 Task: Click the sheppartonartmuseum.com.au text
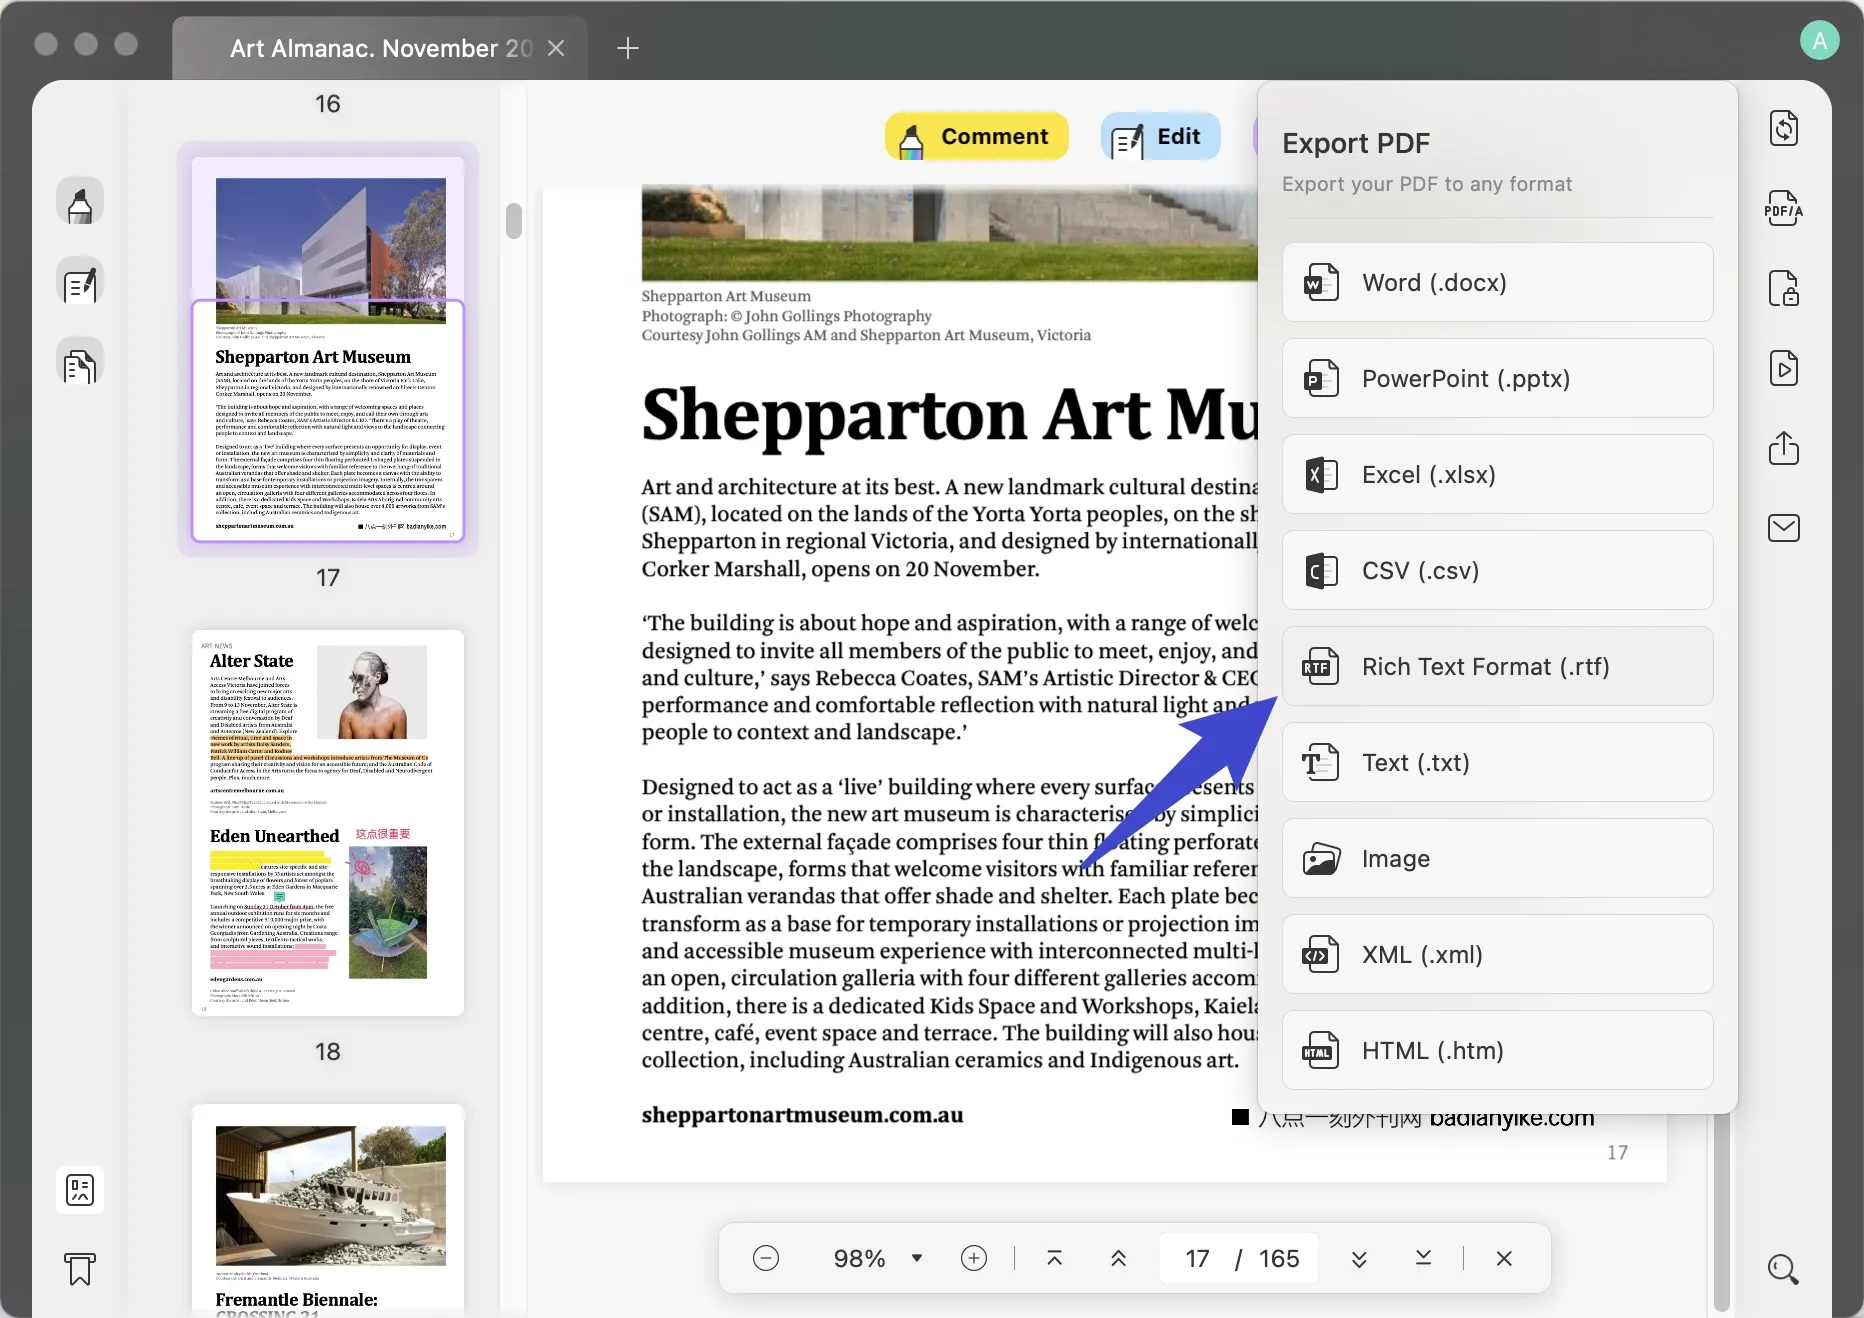coord(802,1115)
